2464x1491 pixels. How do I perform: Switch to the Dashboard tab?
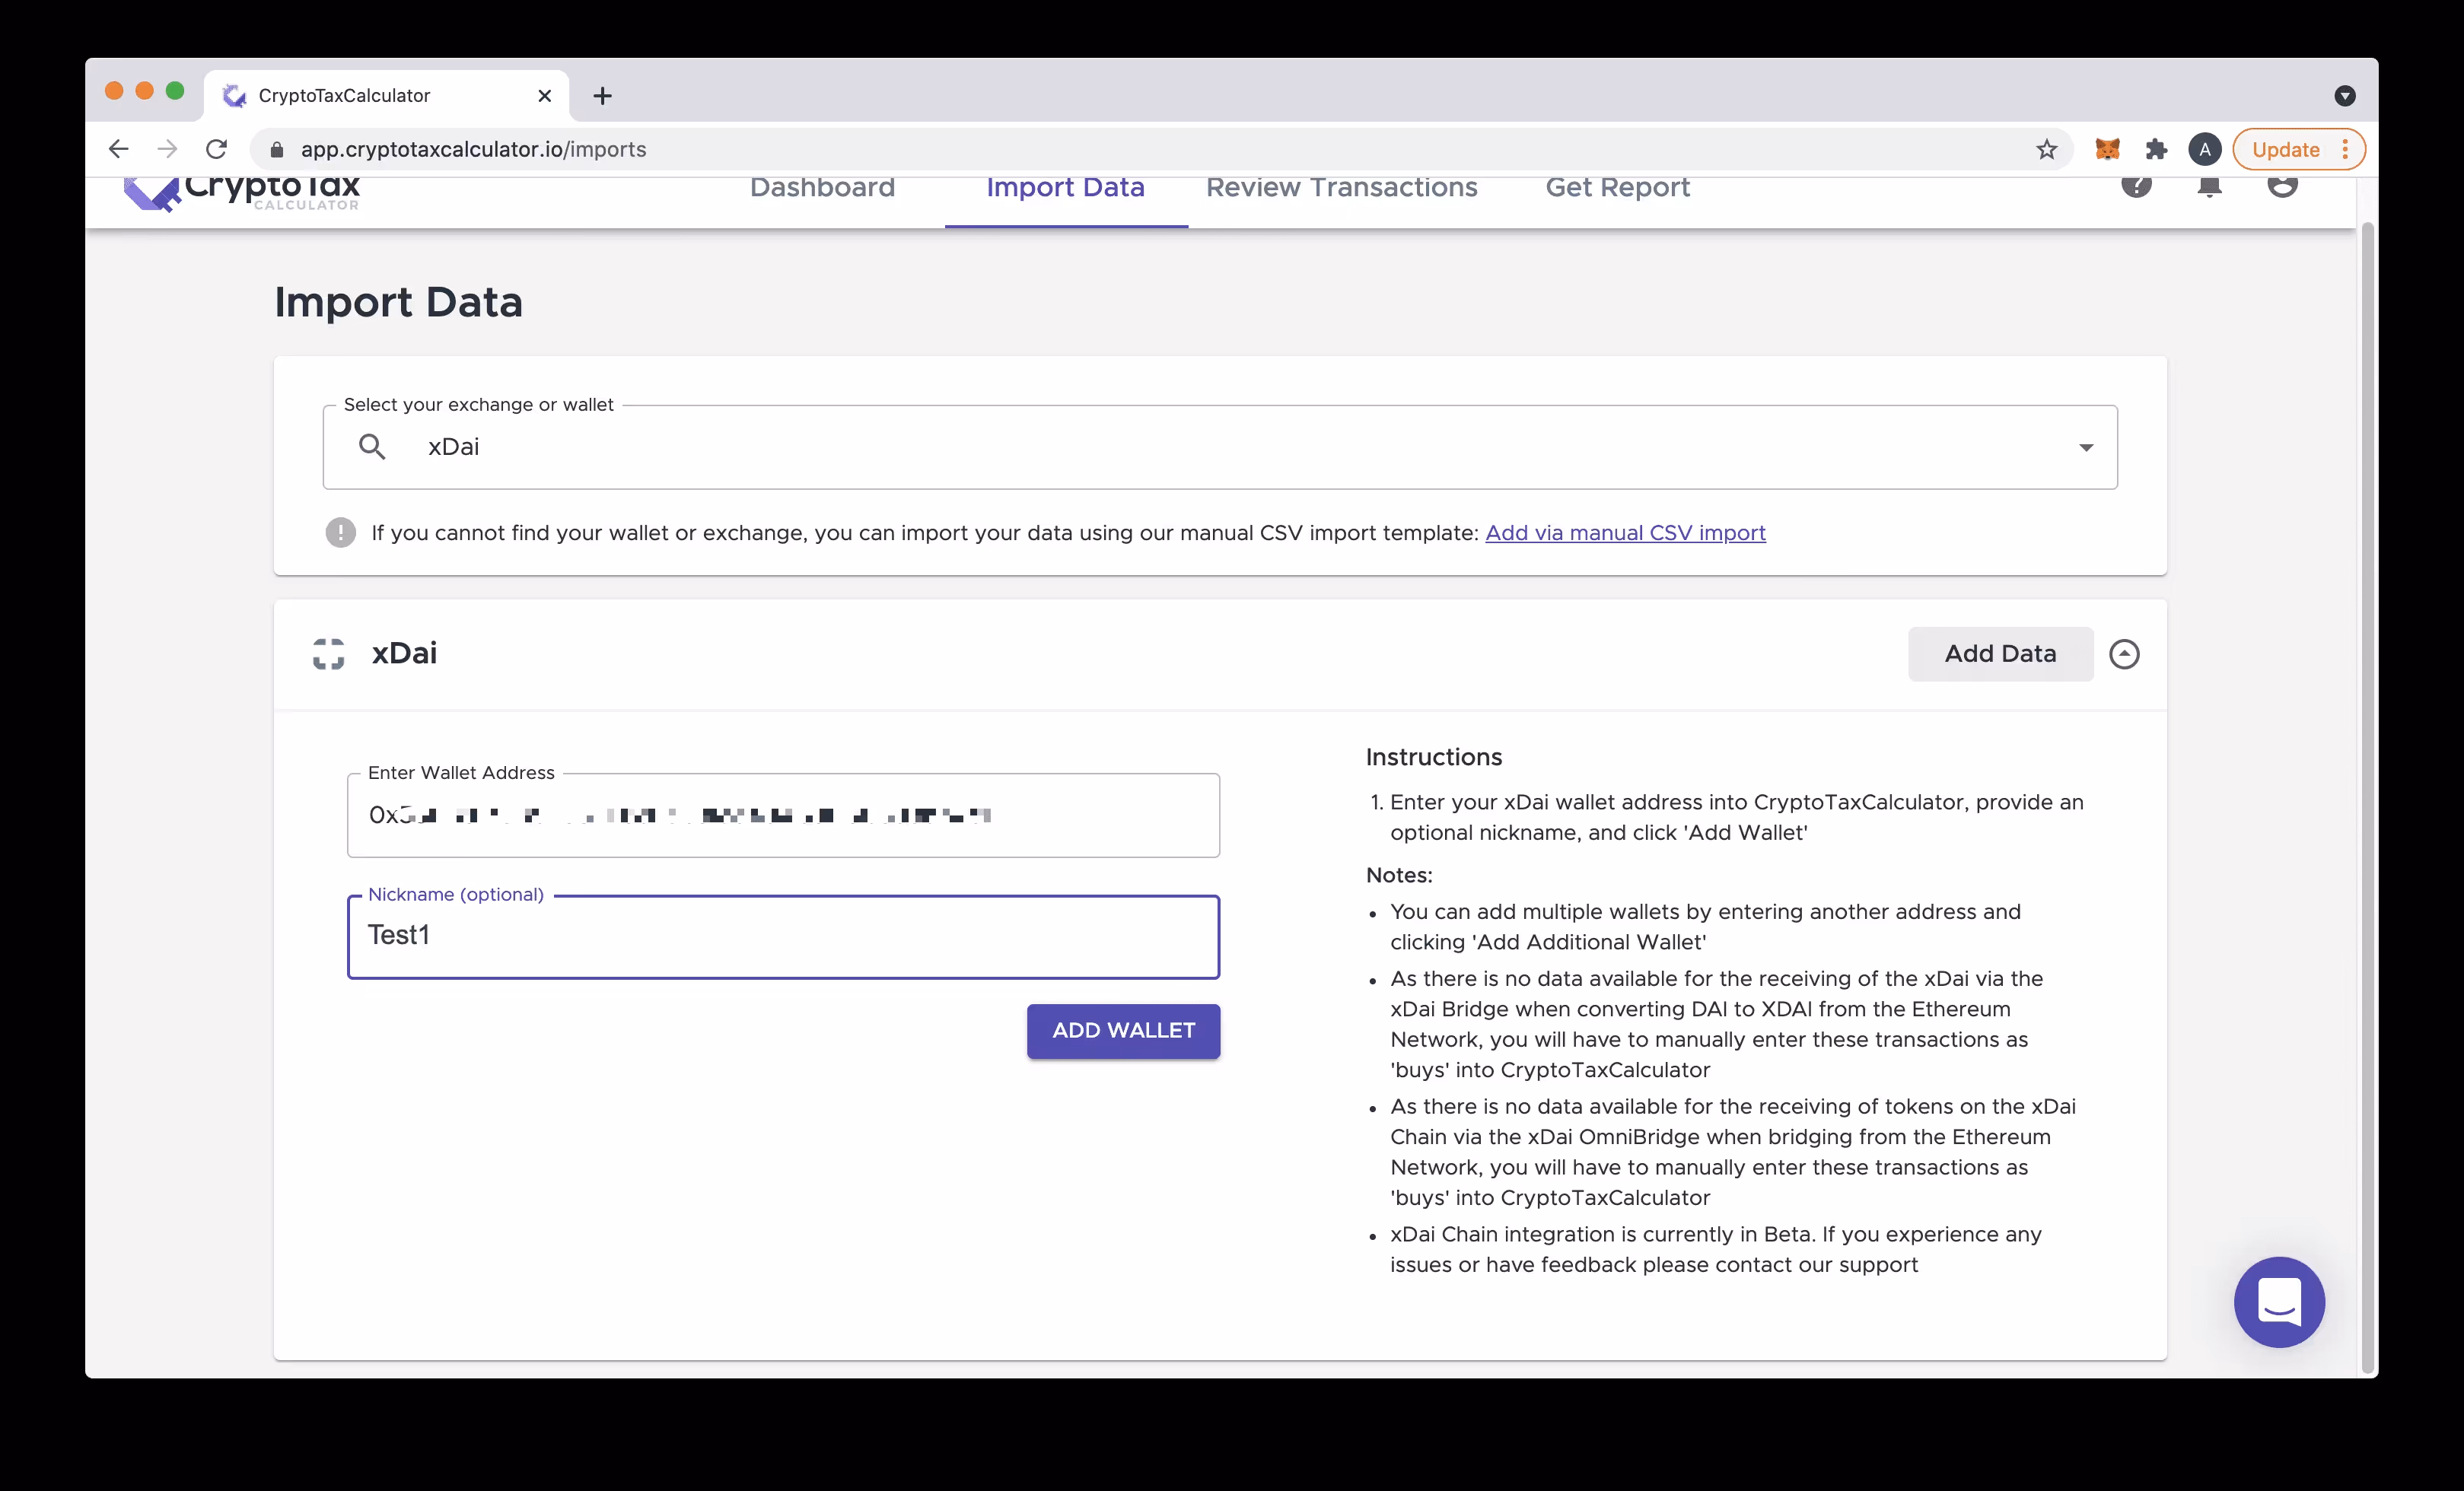click(x=822, y=188)
